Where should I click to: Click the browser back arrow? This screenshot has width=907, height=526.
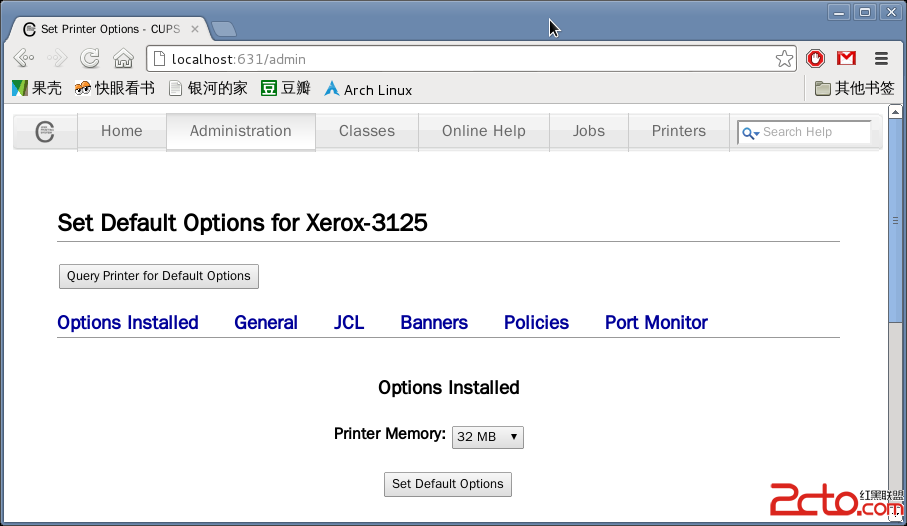click(24, 58)
